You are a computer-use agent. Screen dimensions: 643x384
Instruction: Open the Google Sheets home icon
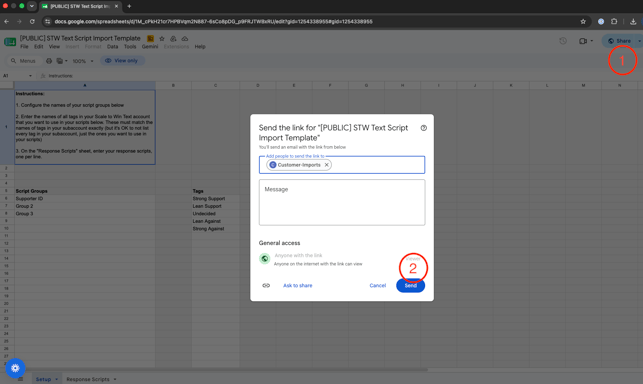pos(10,41)
